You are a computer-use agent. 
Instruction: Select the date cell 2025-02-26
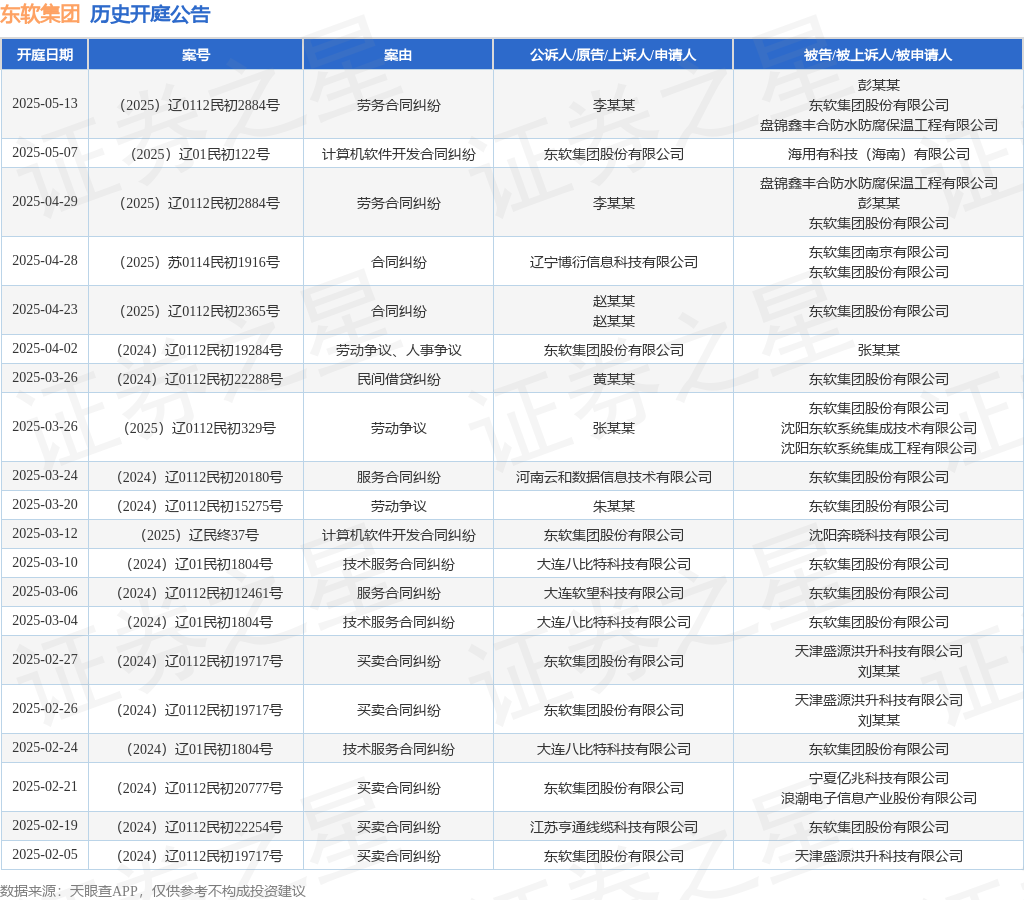[44, 708]
